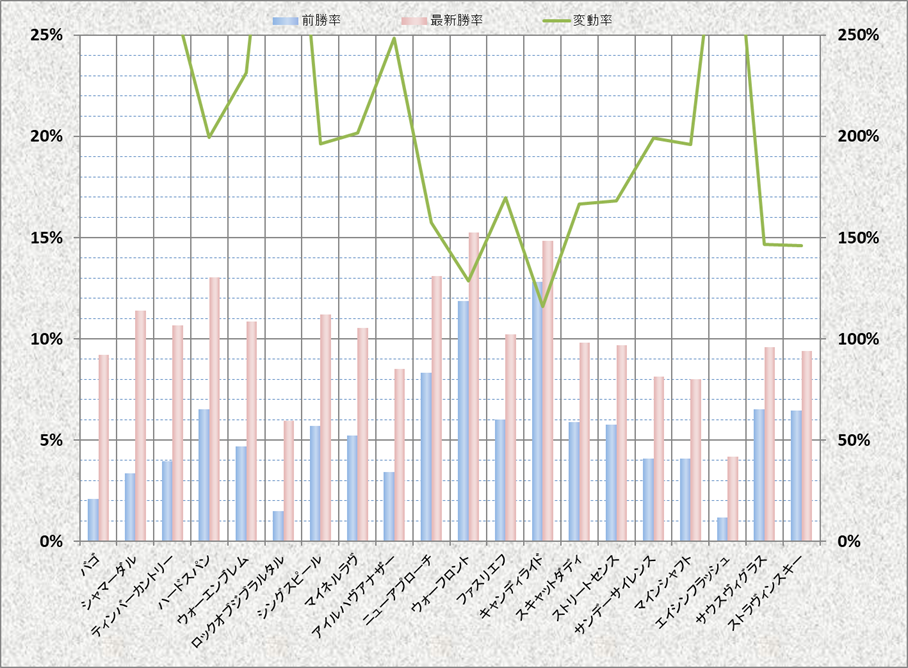Click the 25% label on left axis
Screen dimensions: 908x668
pyautogui.click(x=47, y=34)
